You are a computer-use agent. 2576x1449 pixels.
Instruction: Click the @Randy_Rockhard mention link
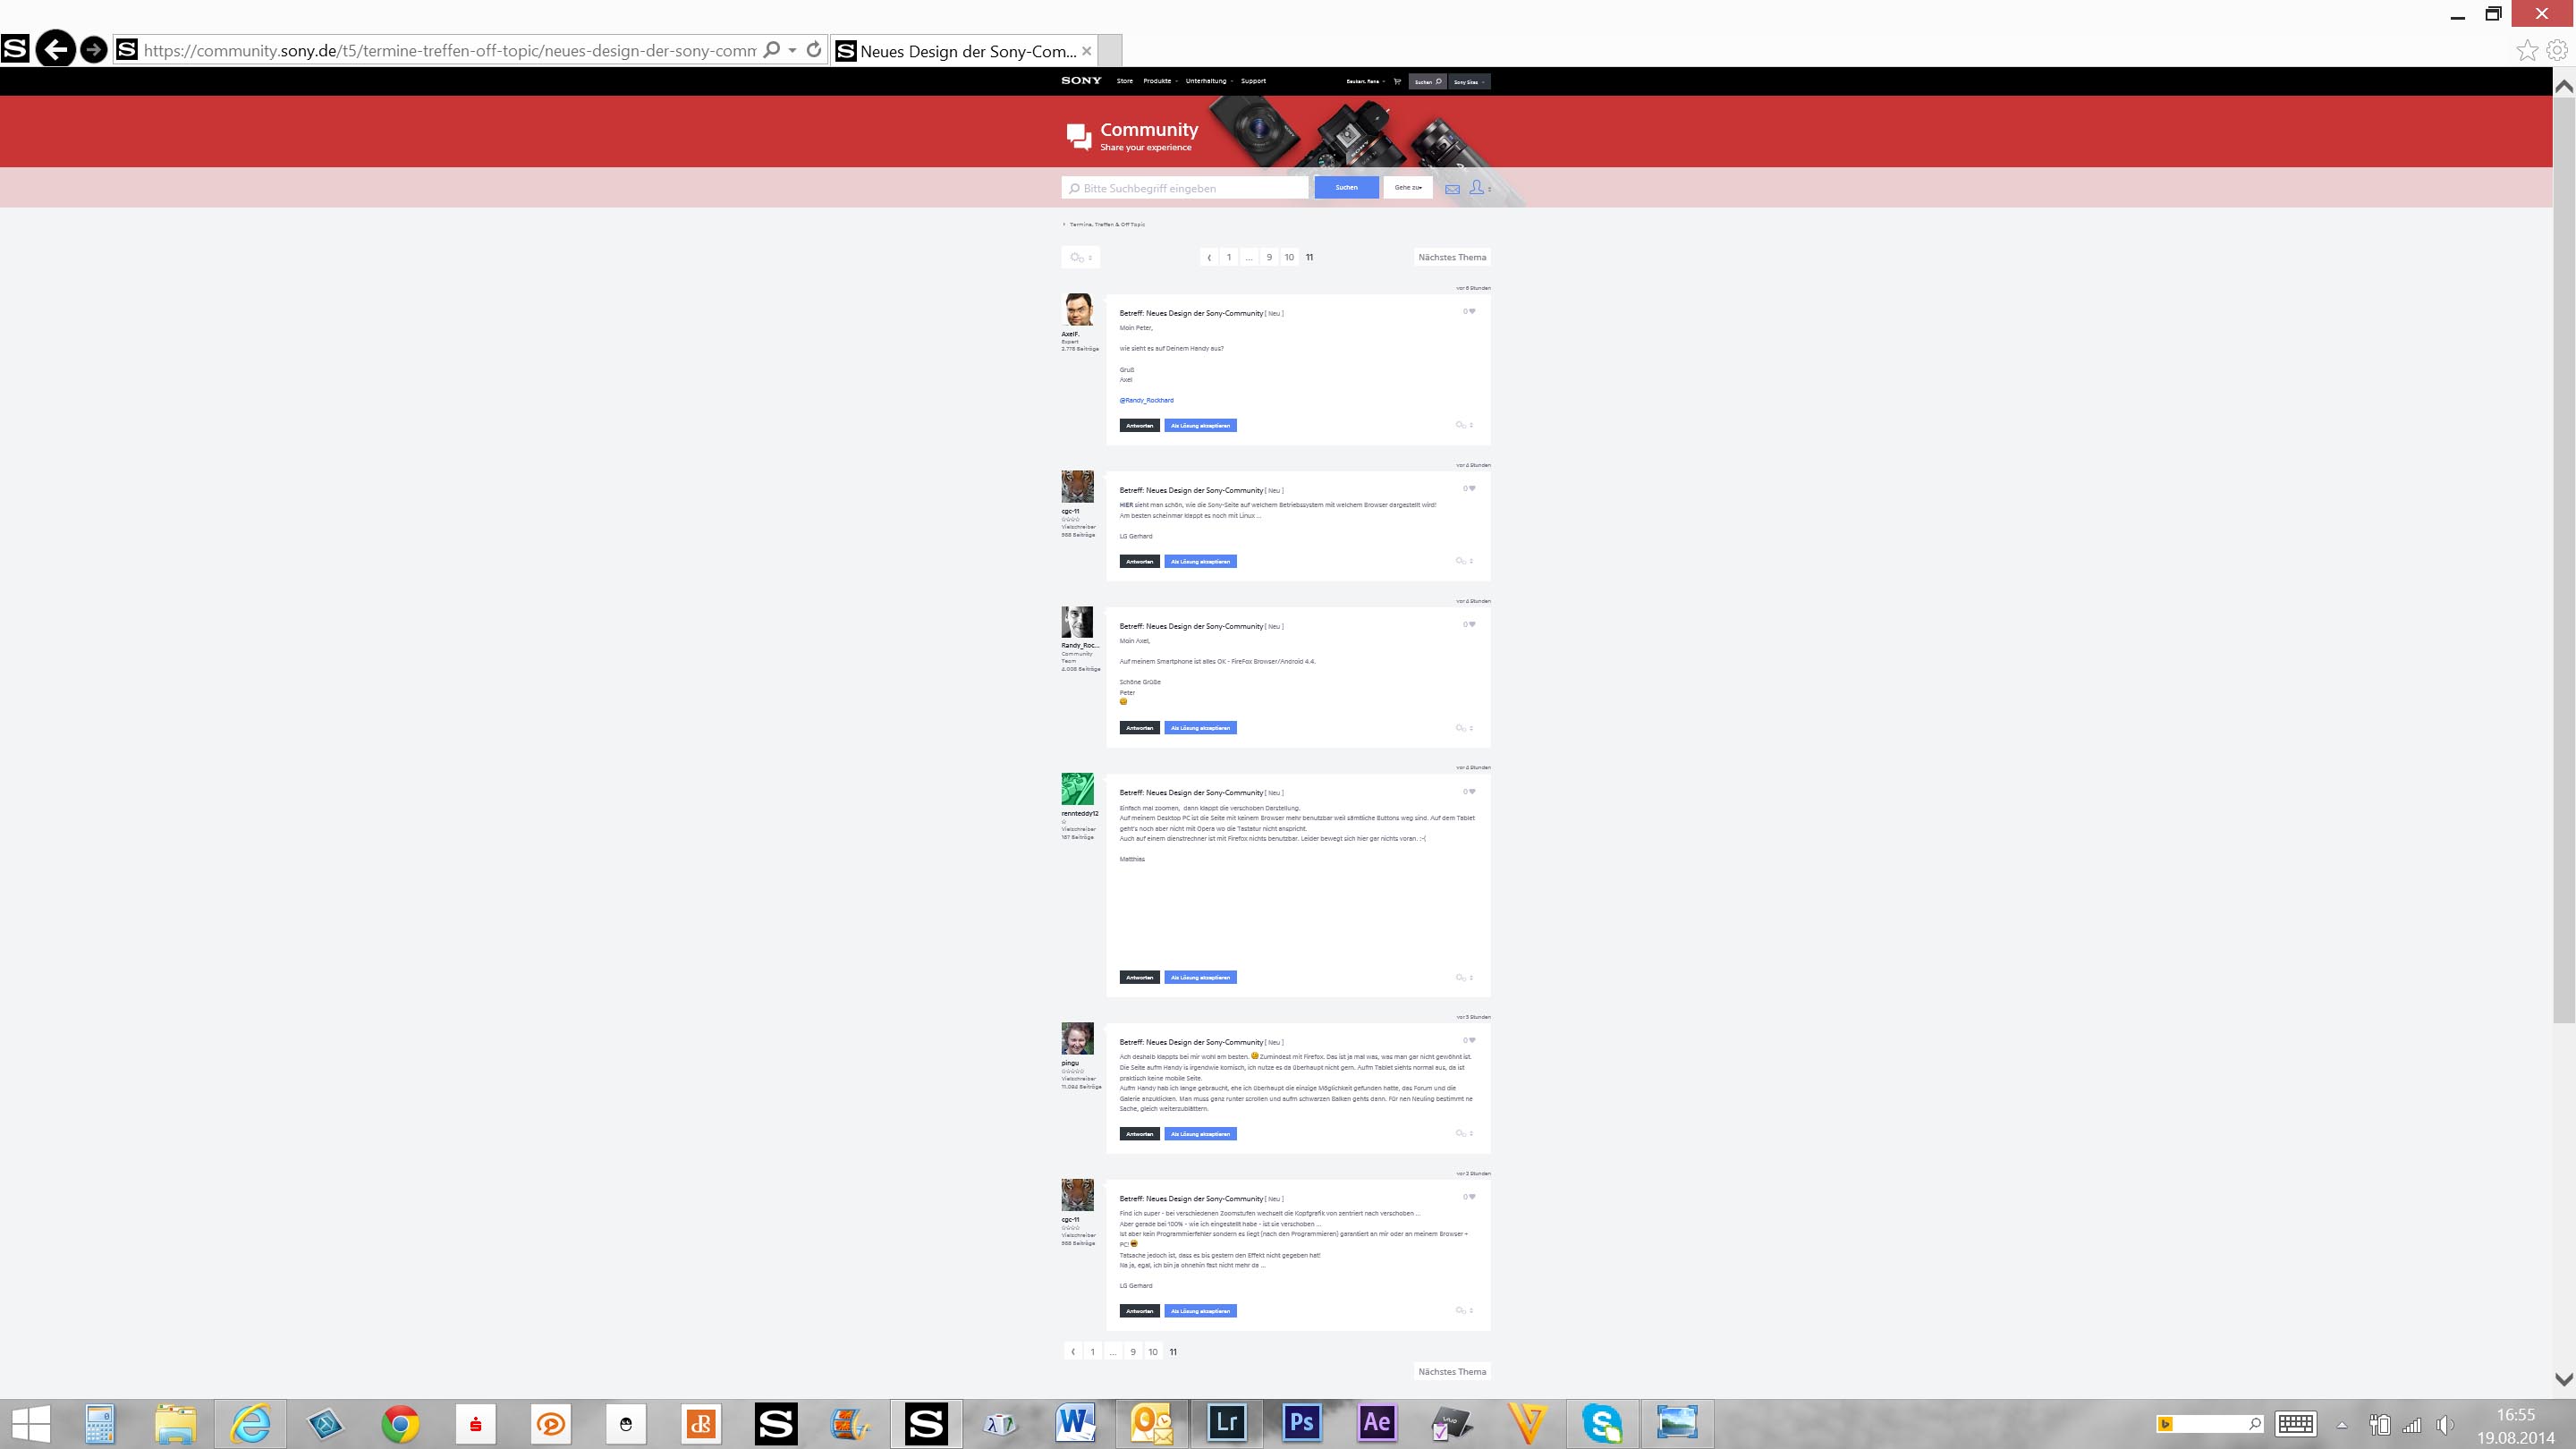click(1146, 400)
